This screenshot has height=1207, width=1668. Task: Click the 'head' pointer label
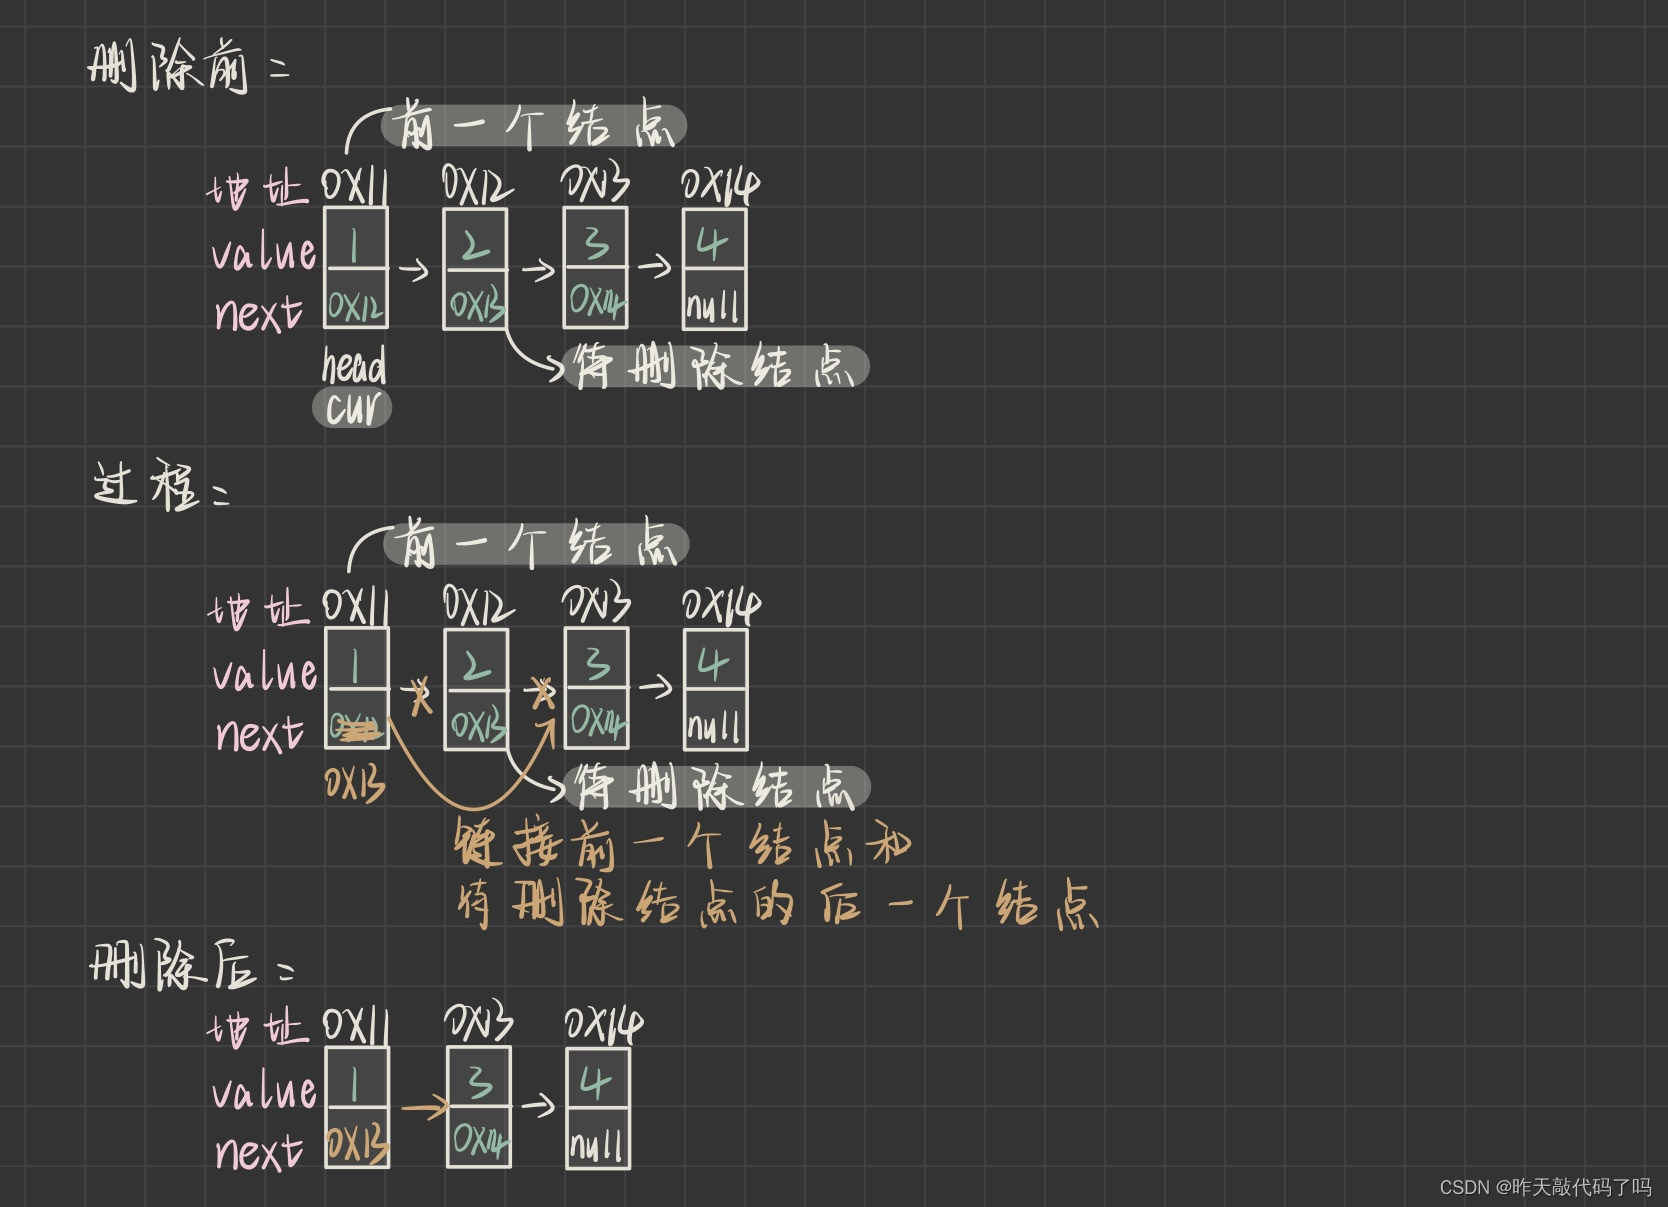[x=354, y=365]
